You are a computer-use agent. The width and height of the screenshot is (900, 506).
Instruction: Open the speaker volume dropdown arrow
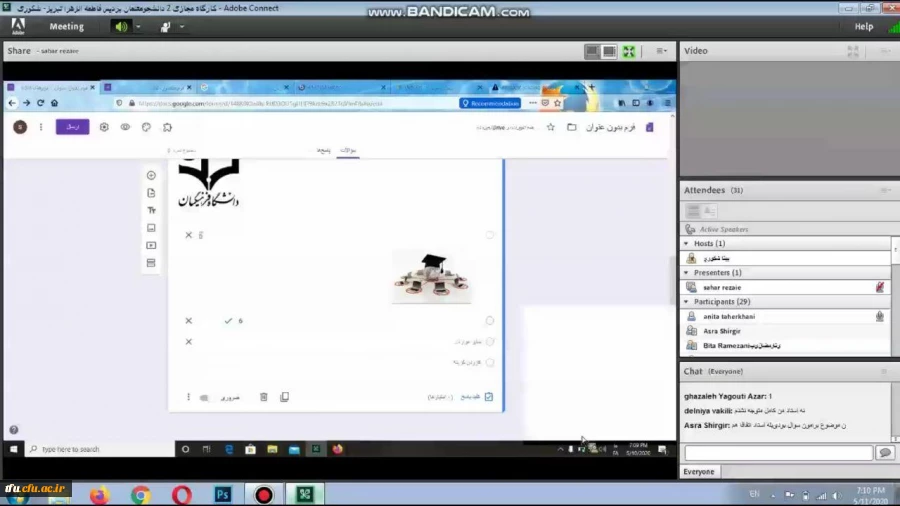[138, 27]
